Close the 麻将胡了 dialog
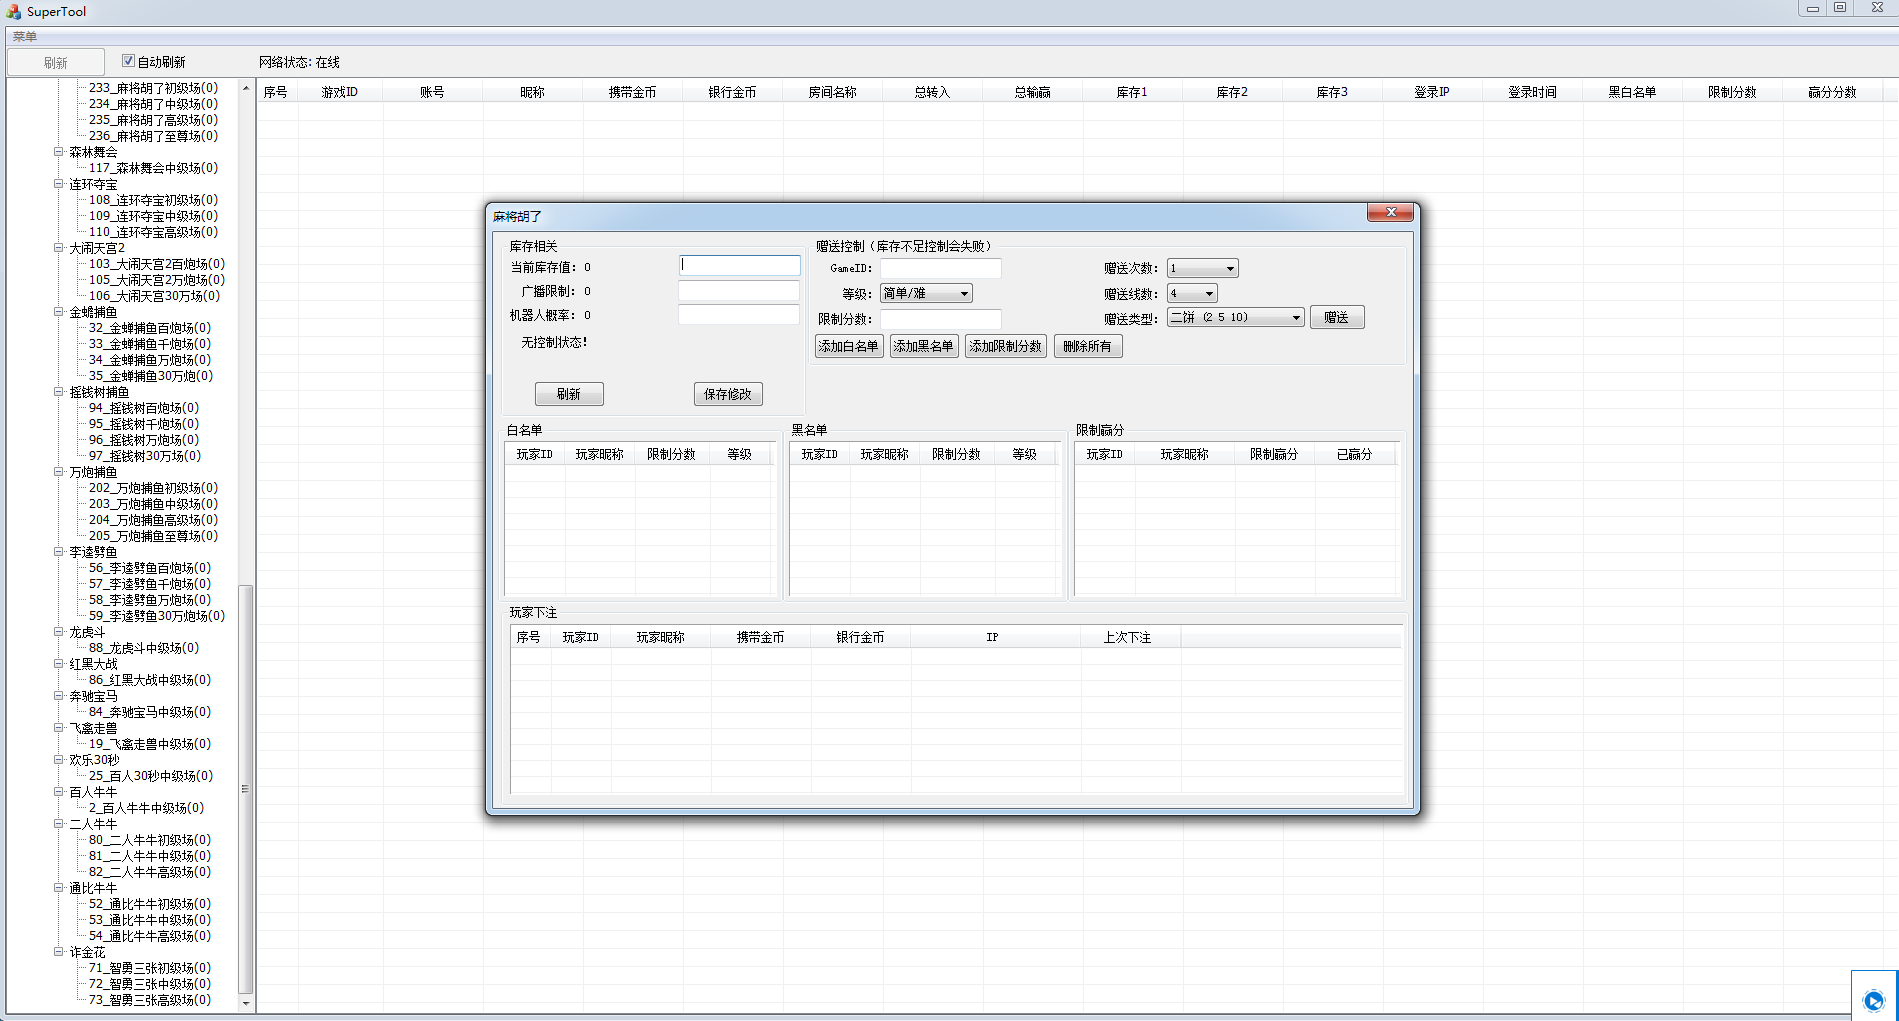Viewport: 1899px width, 1021px height. pyautogui.click(x=1390, y=212)
